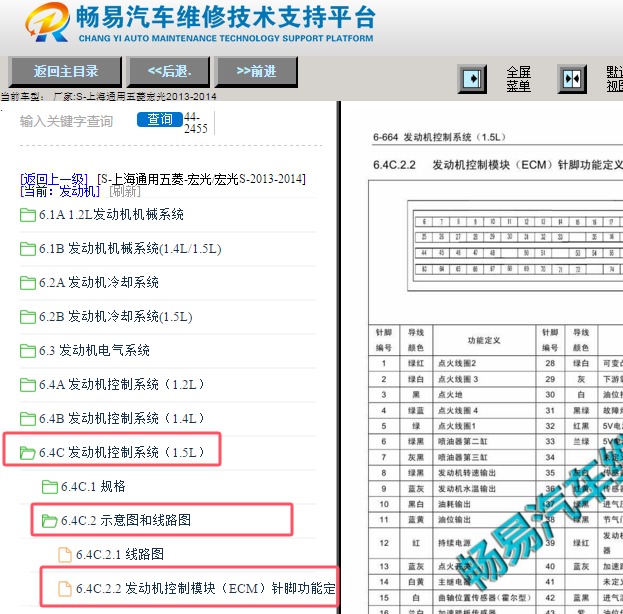Click folder icon beside 6.4A 发动机控制系统

pos(27,385)
